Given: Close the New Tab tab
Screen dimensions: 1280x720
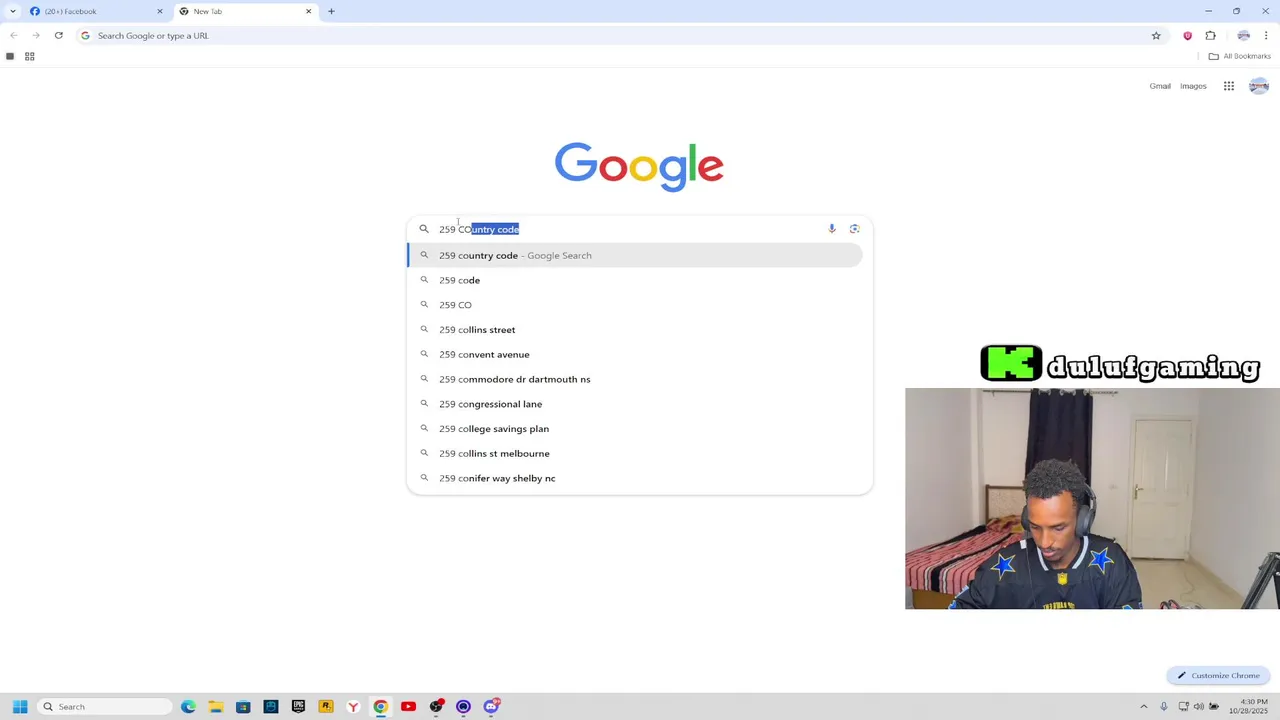Looking at the screenshot, I should 308,11.
